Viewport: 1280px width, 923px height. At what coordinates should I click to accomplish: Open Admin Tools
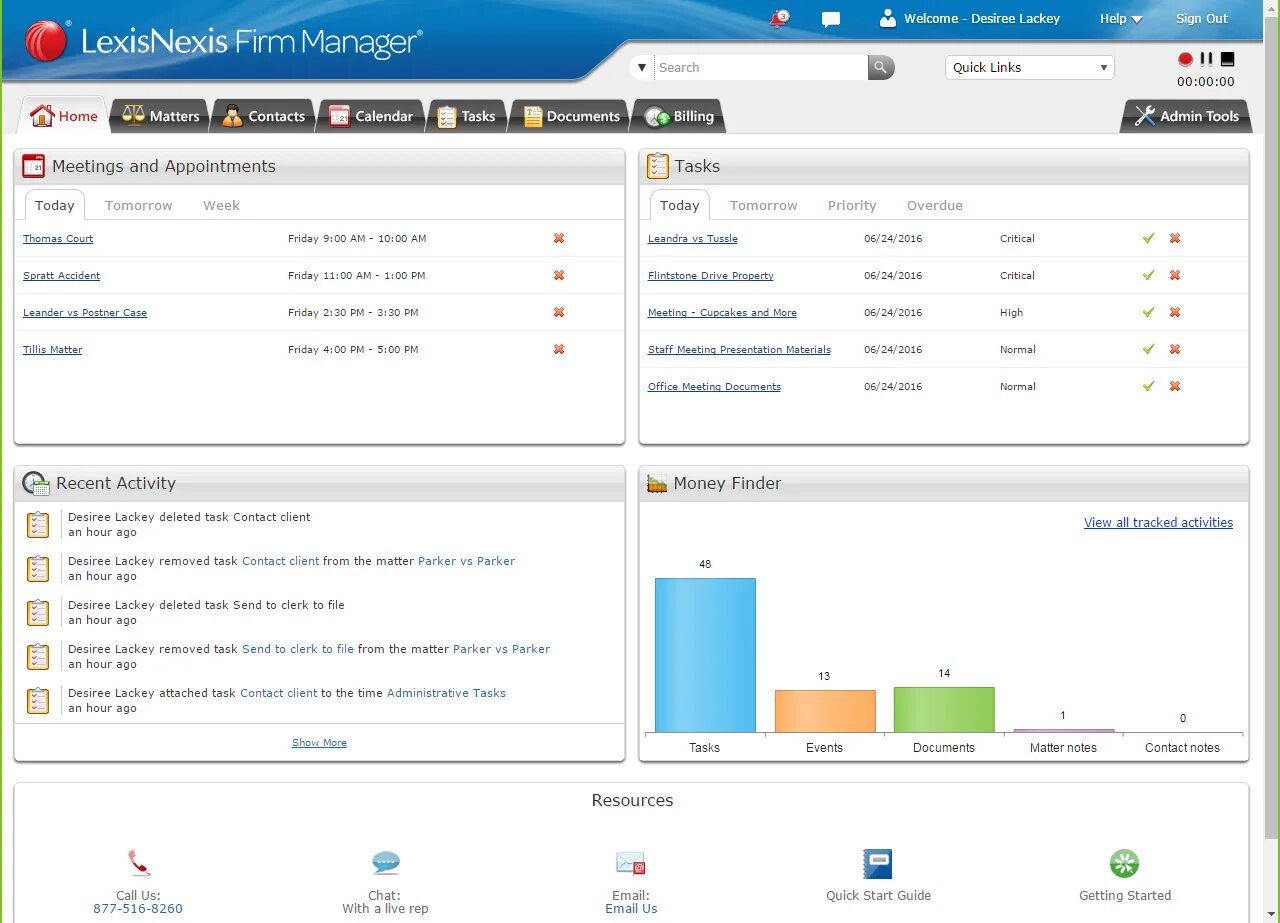point(1186,116)
